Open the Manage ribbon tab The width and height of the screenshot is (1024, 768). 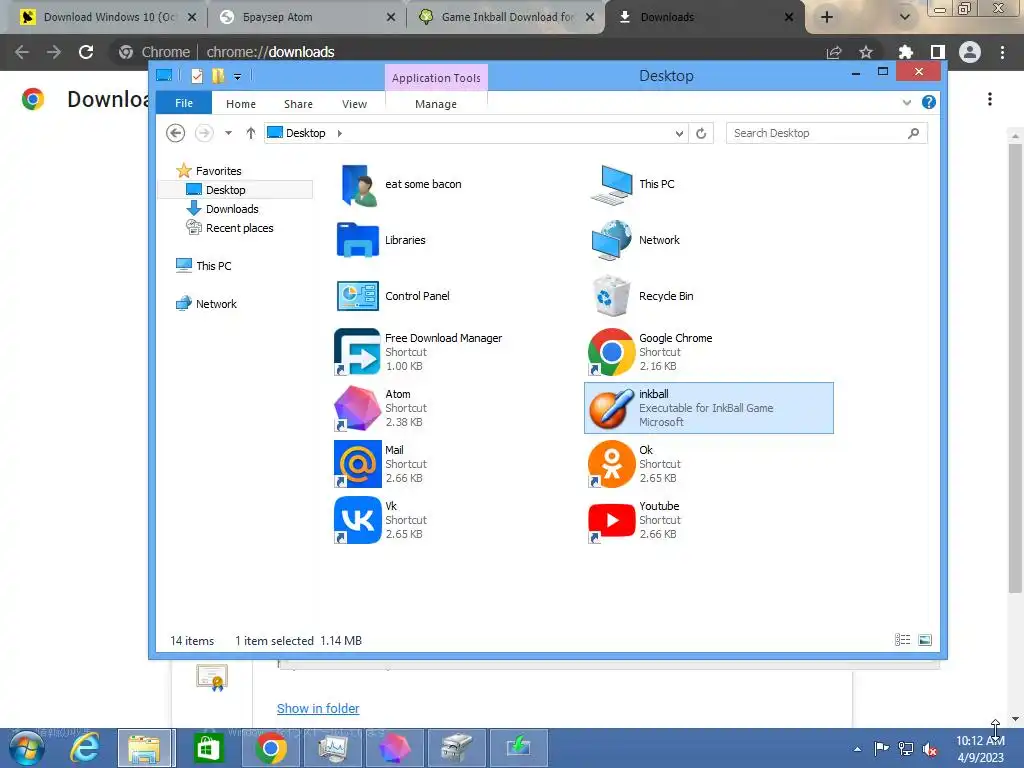pos(436,104)
